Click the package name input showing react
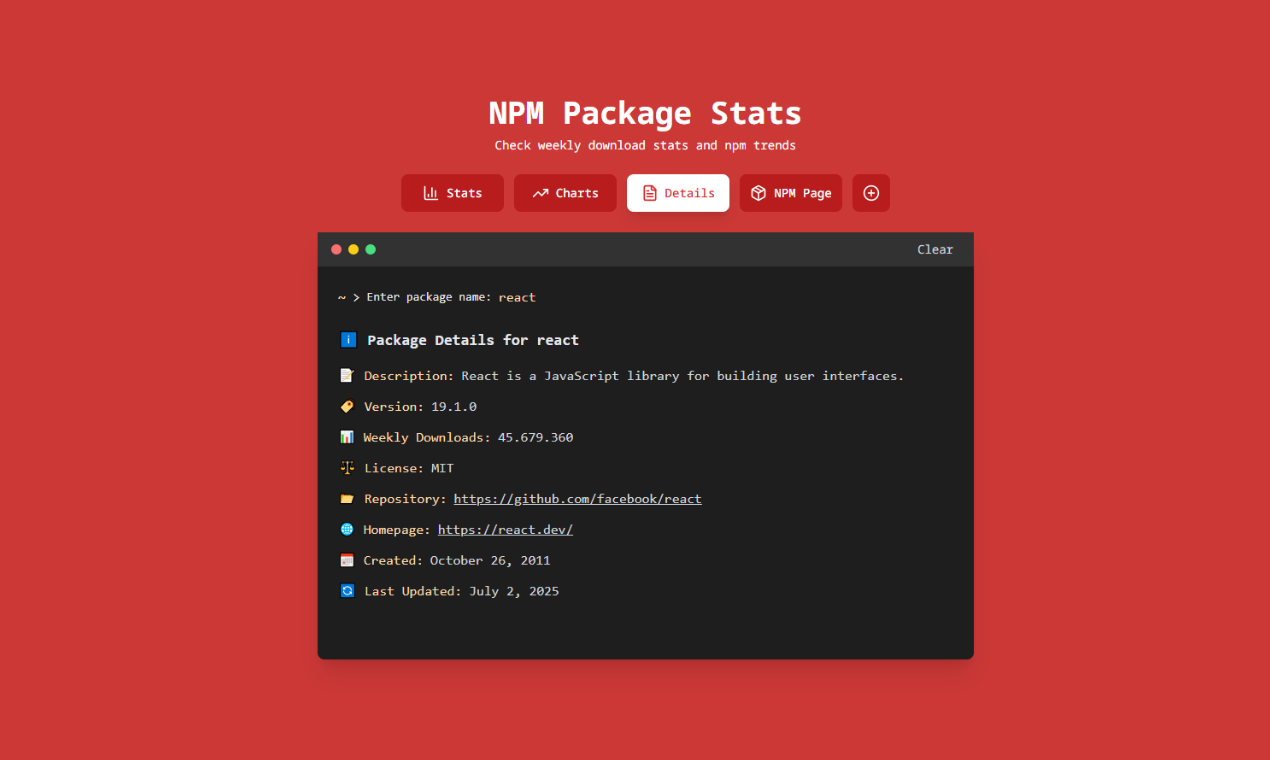Screen dimensions: 1270x760 517,297
